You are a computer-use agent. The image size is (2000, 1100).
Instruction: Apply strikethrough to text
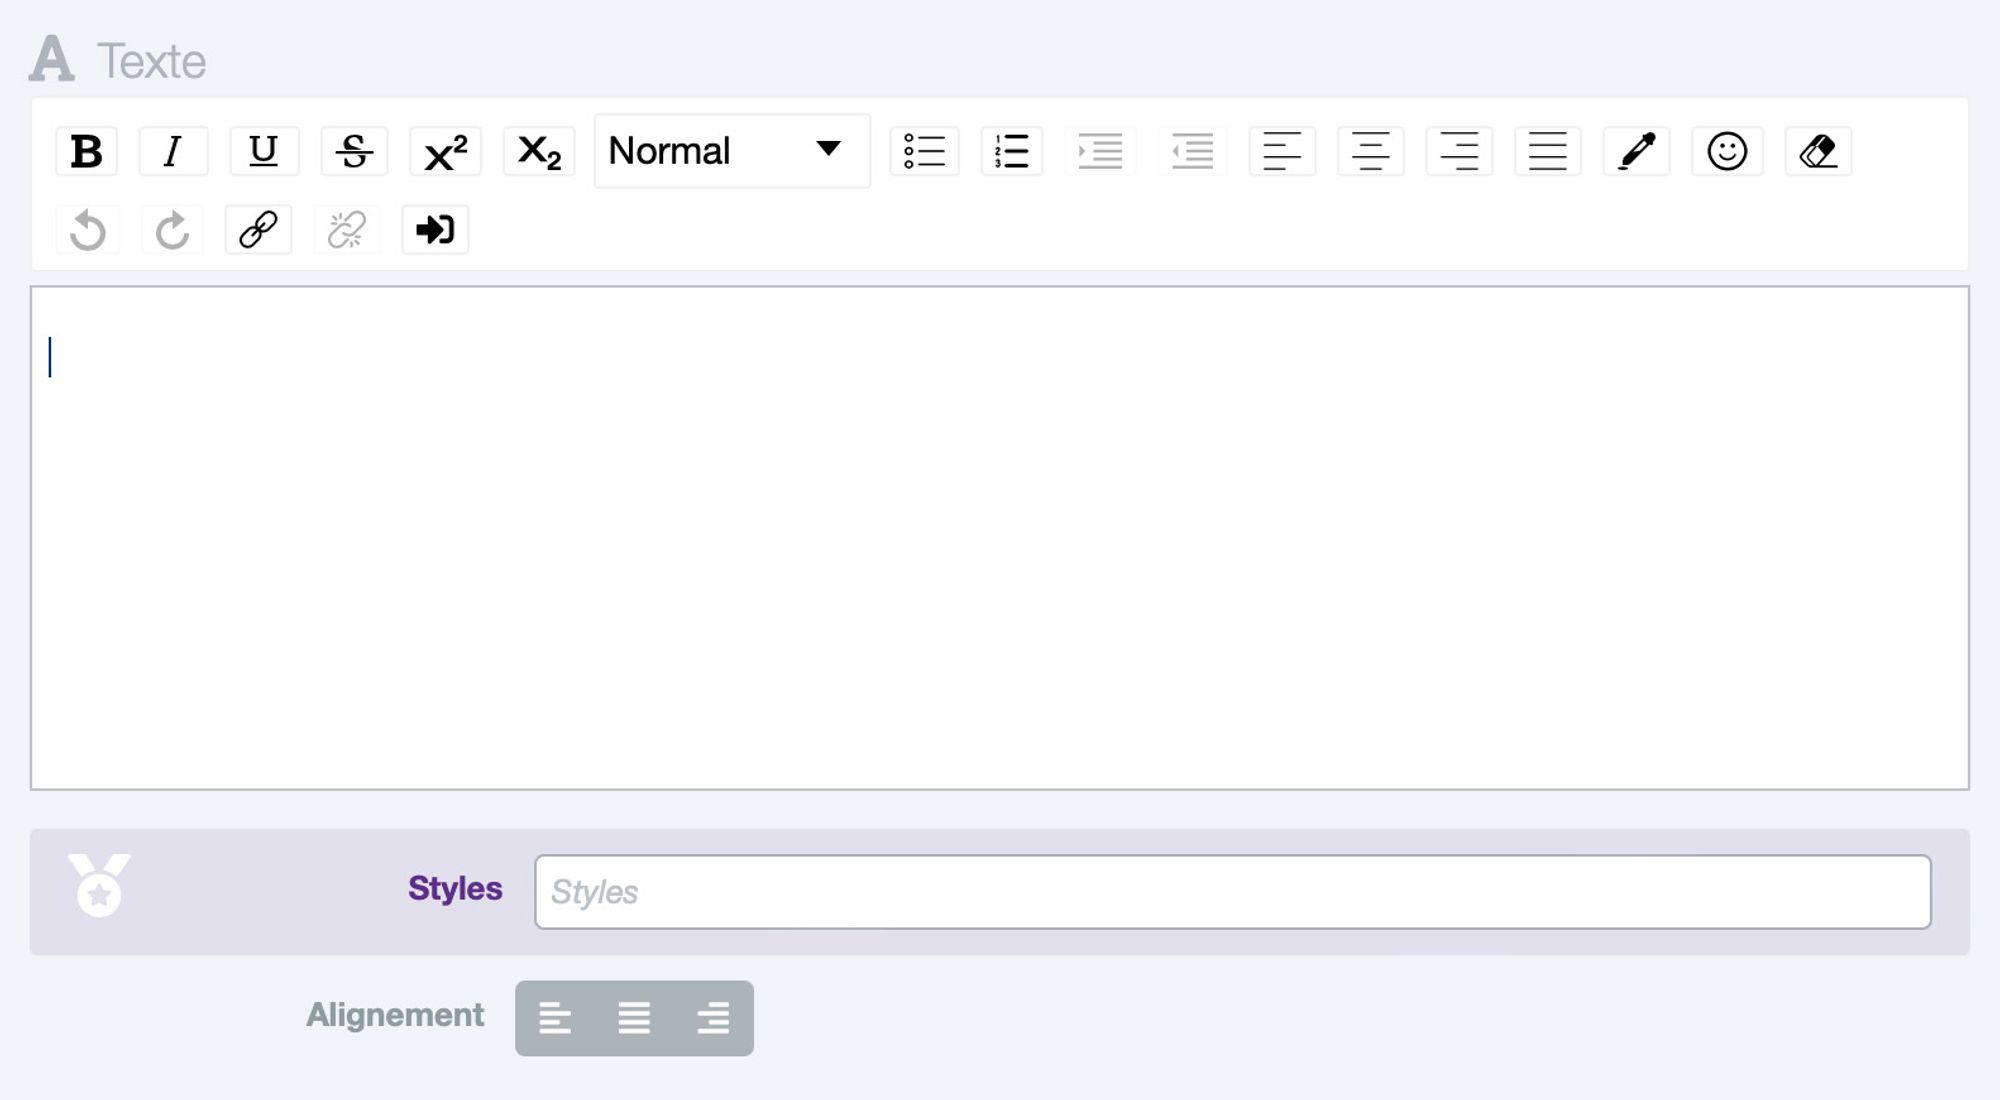(x=354, y=151)
